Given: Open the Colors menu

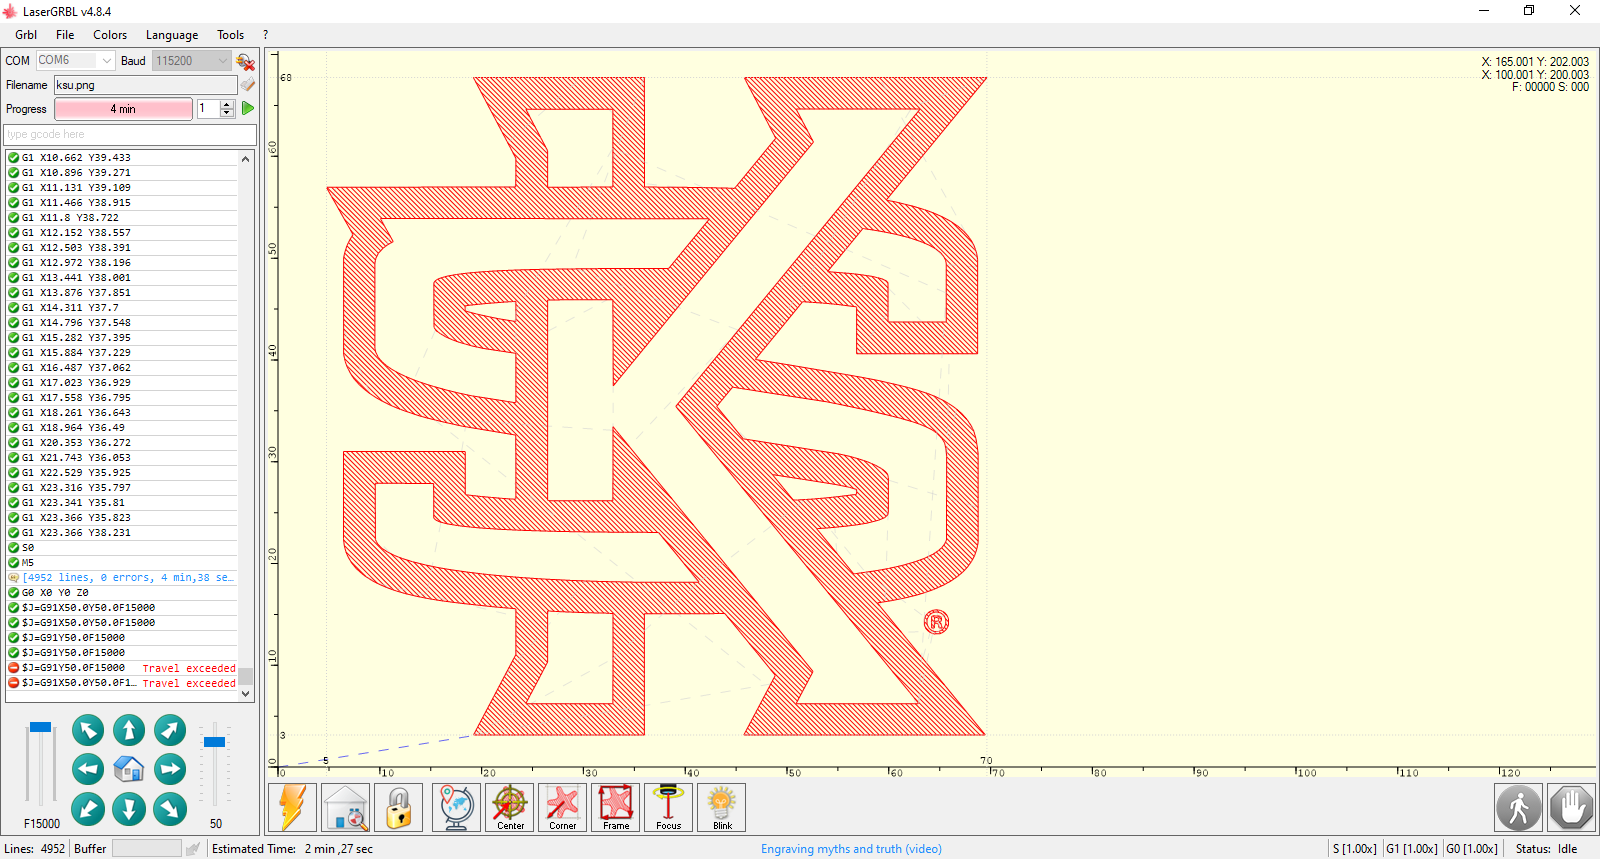Looking at the screenshot, I should coord(110,35).
